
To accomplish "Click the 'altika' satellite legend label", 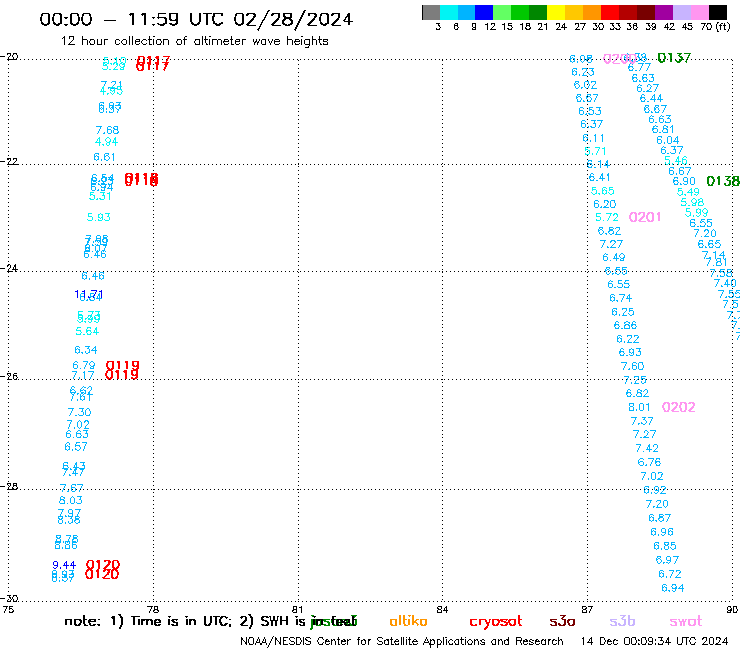I will (x=408, y=621).
